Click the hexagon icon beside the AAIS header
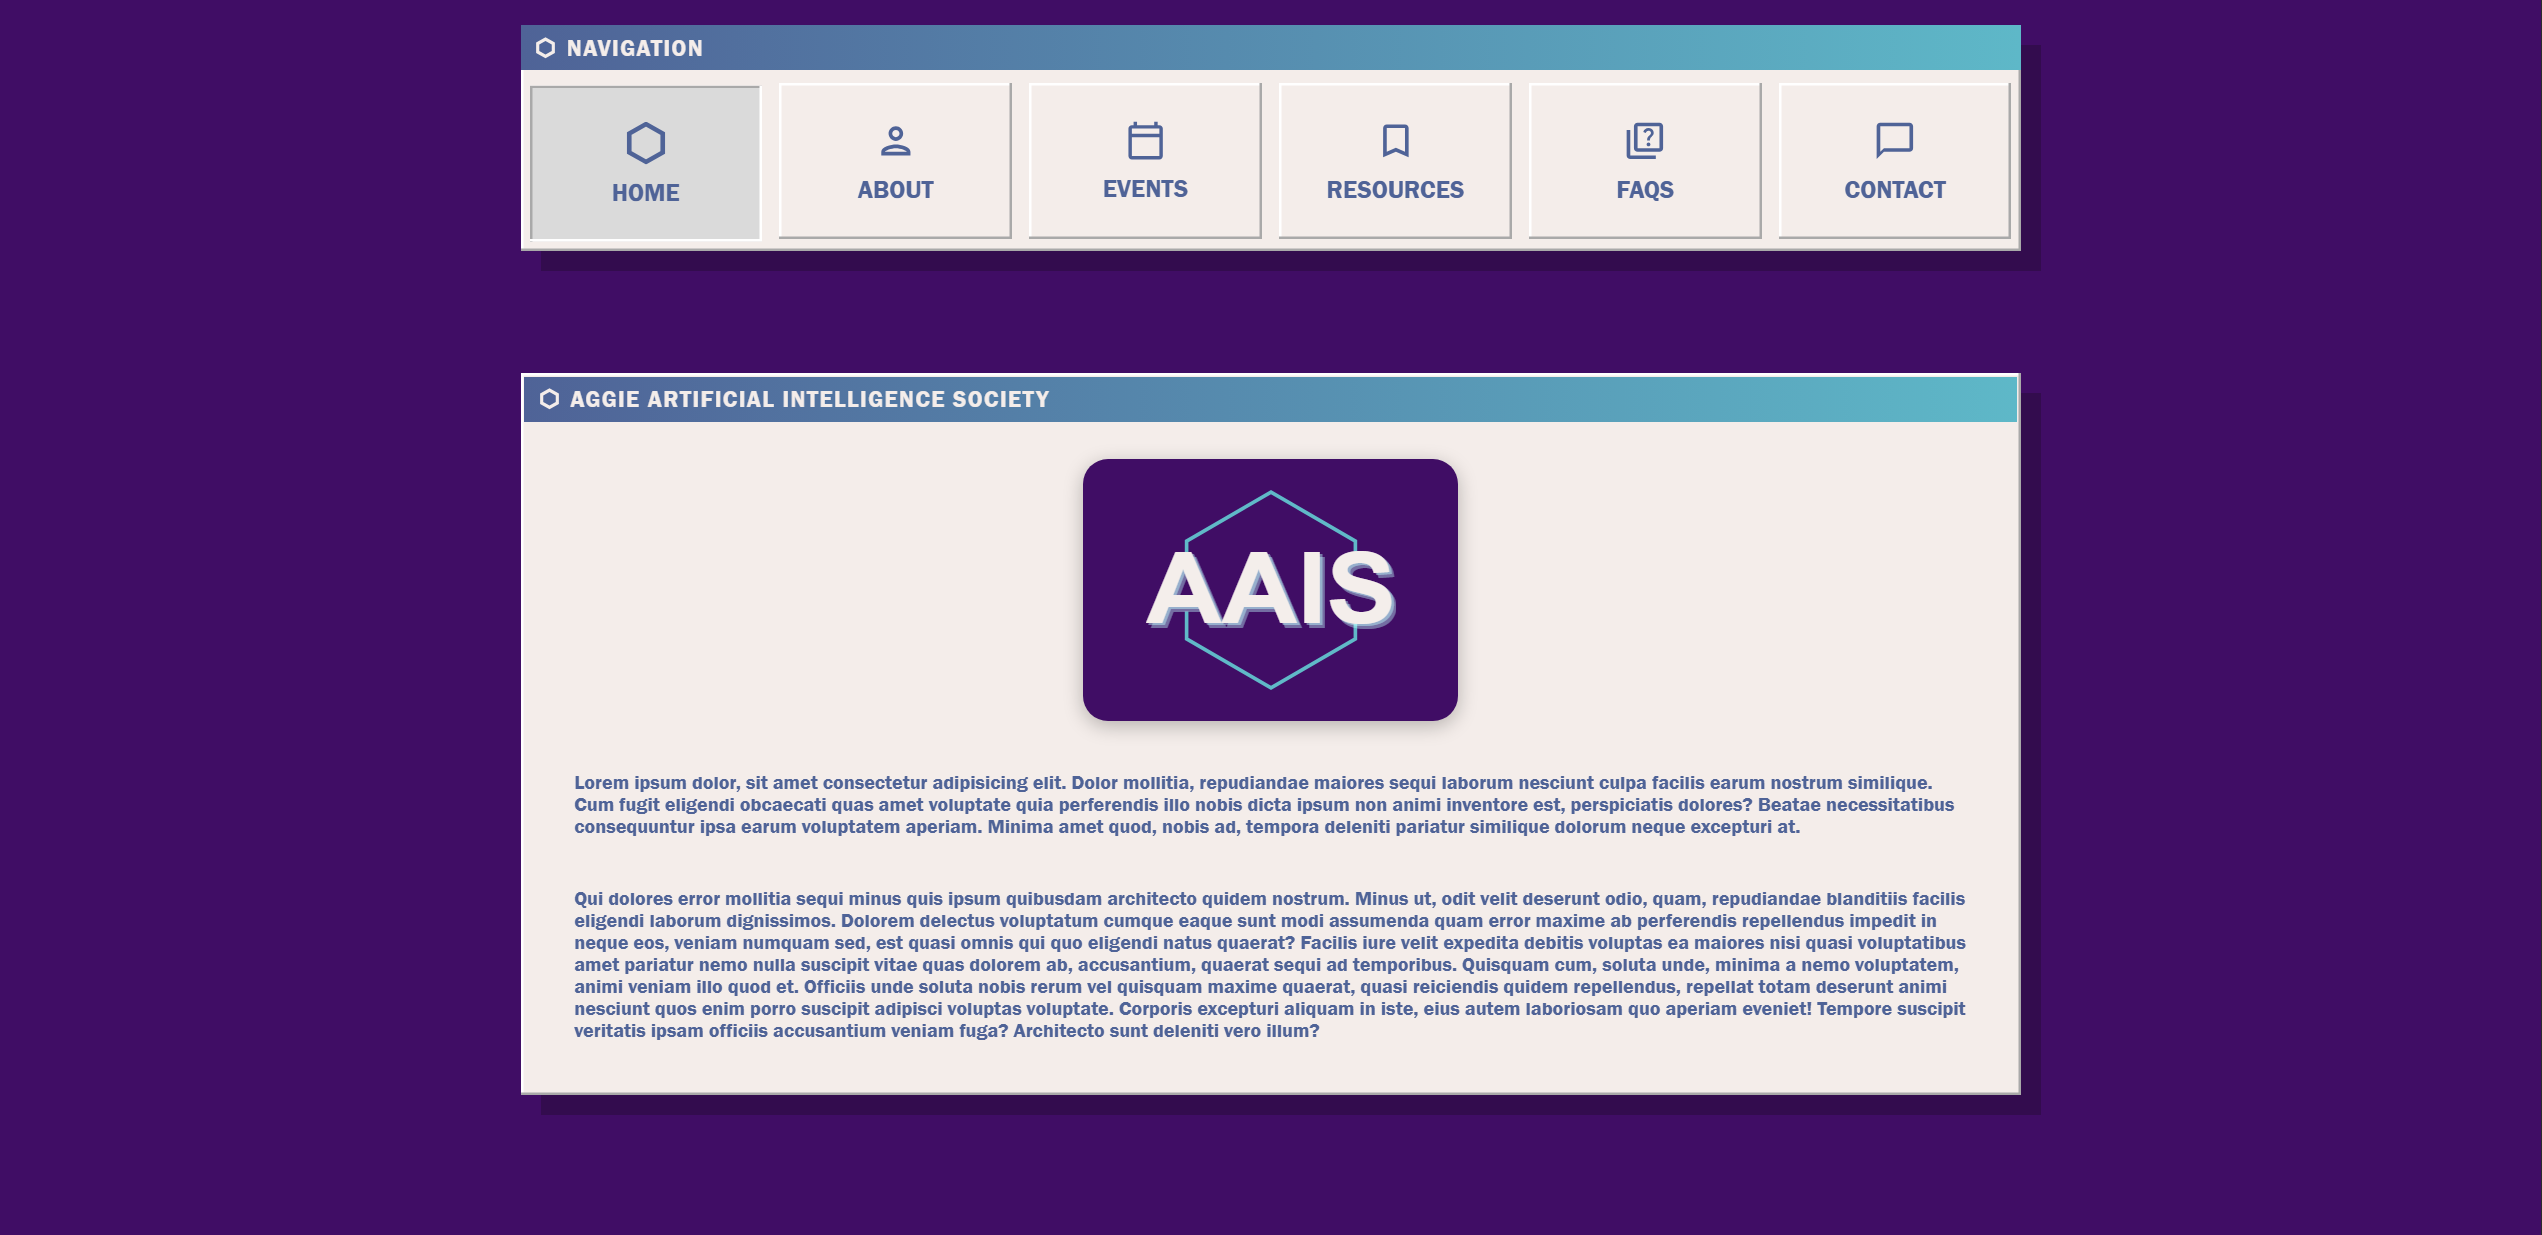 [551, 398]
